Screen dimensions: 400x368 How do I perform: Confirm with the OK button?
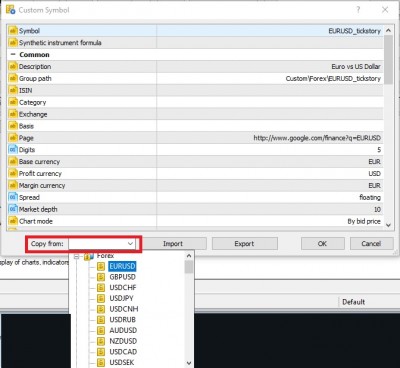(x=323, y=244)
